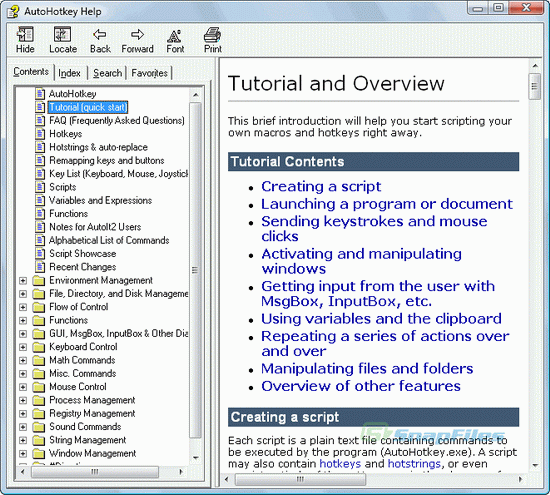Open the AutoHotkey page icon in tree
Viewport: 550px width, 495px height.
click(40, 94)
